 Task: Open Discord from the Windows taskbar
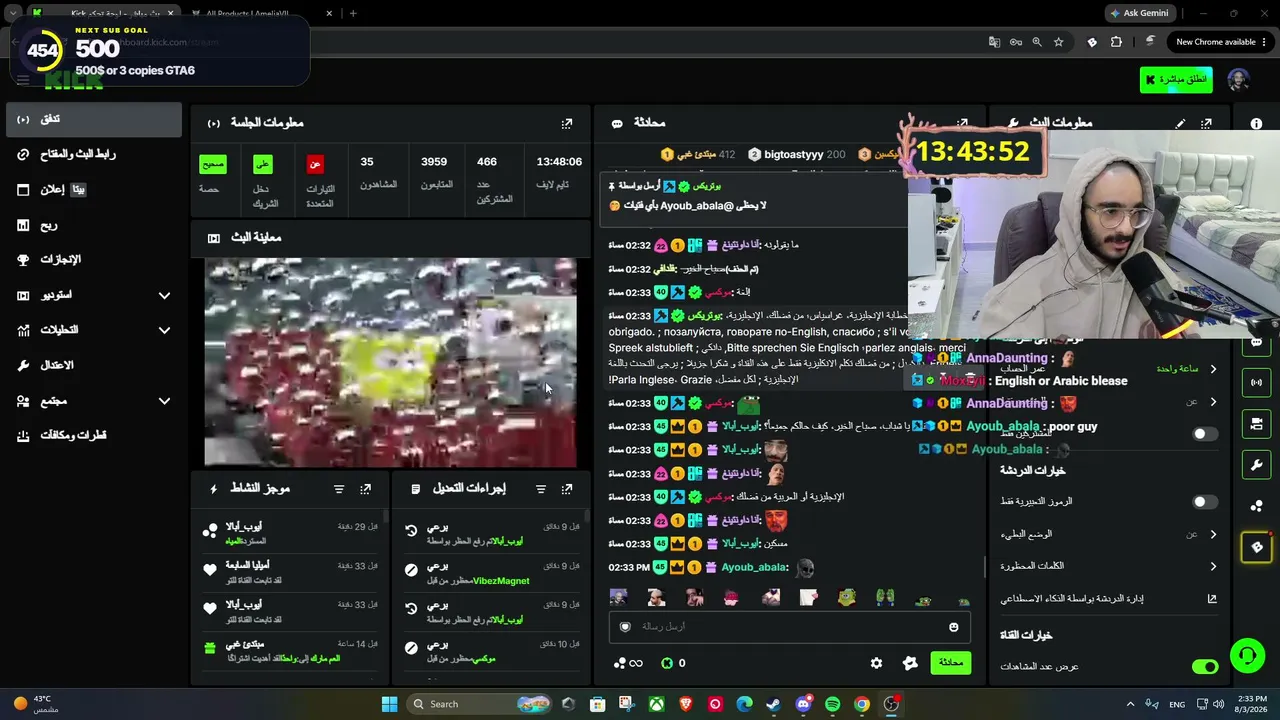click(803, 704)
